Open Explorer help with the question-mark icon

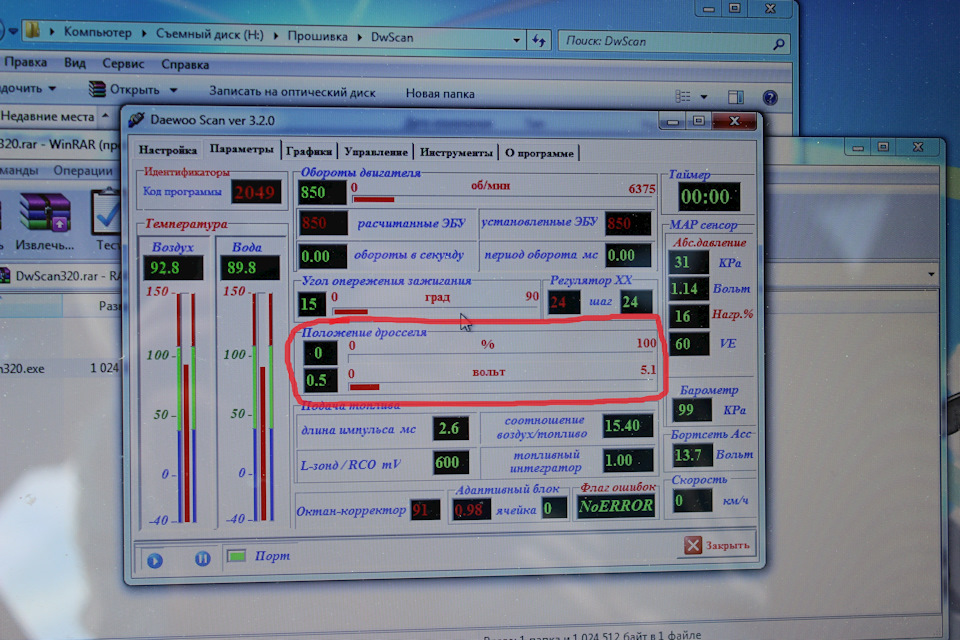click(770, 97)
